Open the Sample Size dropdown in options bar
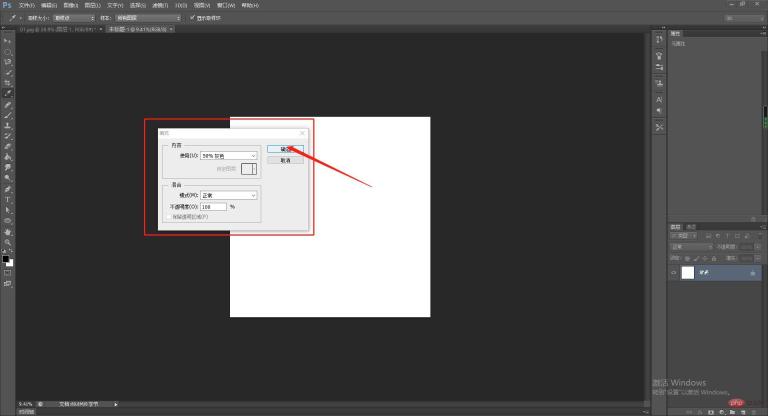 [74, 18]
